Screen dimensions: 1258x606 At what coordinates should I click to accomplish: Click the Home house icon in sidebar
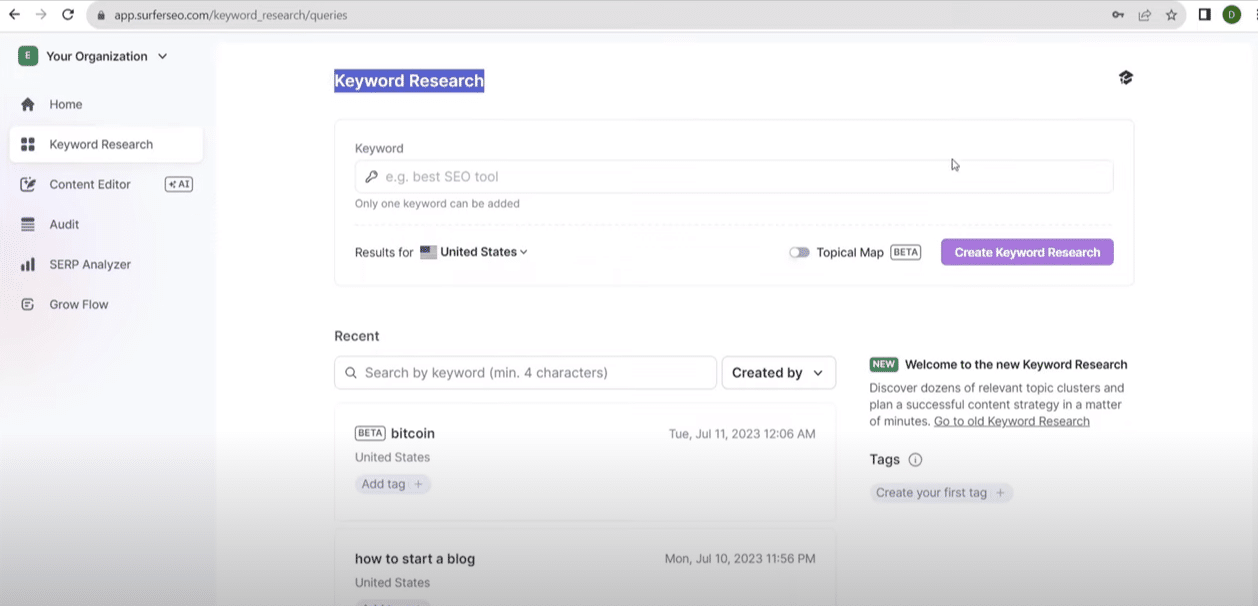(x=28, y=104)
